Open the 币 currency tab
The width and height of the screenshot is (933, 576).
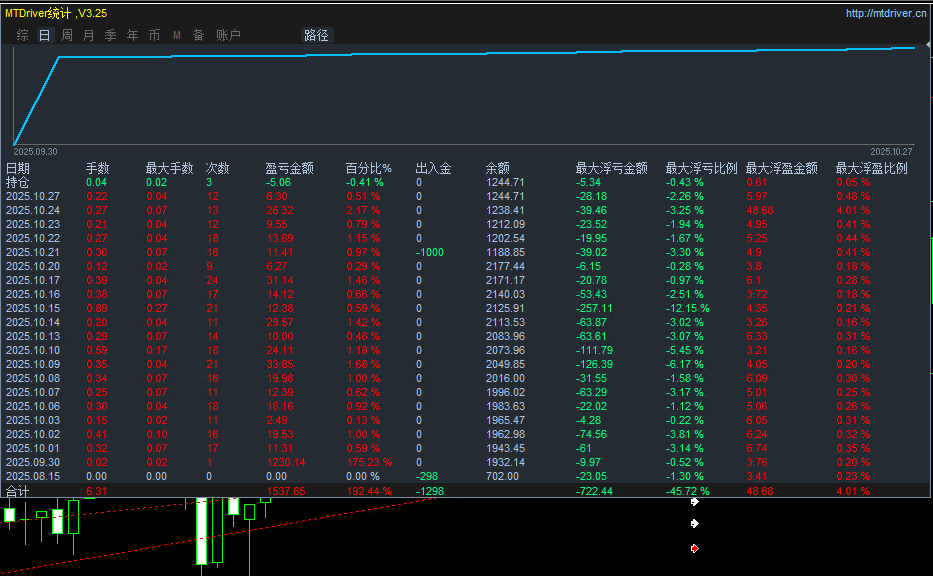click(x=154, y=36)
